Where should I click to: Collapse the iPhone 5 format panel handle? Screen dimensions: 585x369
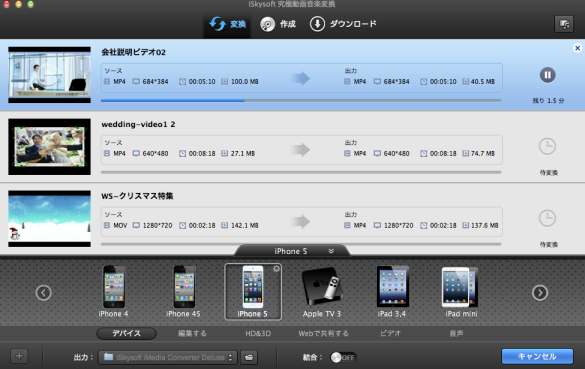(x=292, y=251)
